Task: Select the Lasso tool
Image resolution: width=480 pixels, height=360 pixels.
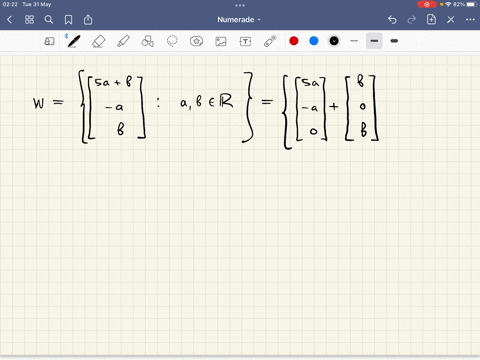Action: click(x=172, y=41)
